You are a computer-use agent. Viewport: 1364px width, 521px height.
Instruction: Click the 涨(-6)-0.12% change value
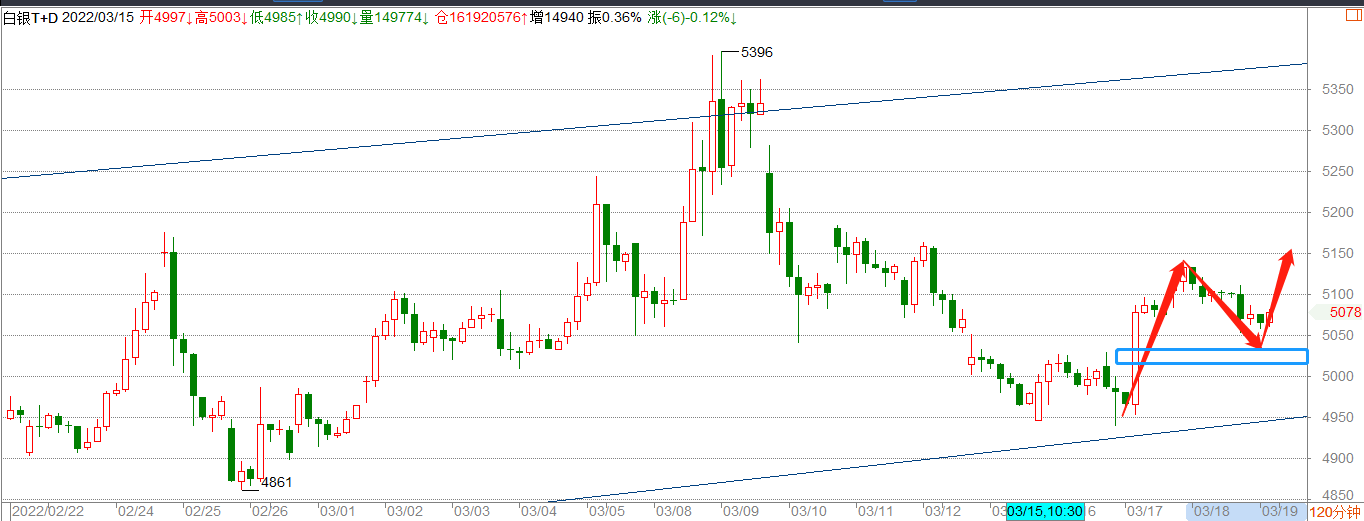tap(693, 19)
